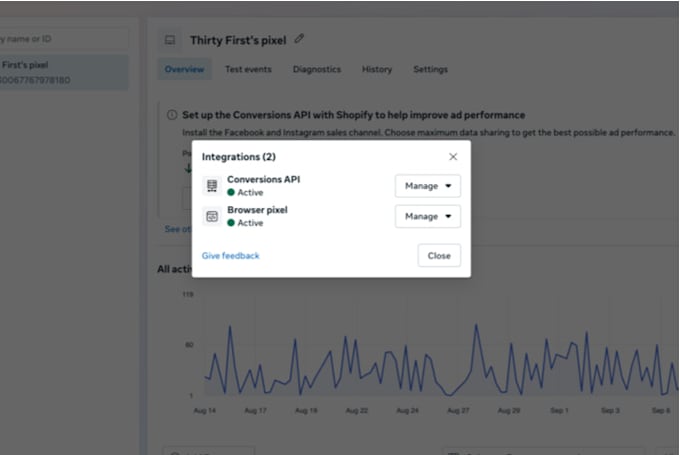Click the Close button in Integrations dialog

coord(439,255)
